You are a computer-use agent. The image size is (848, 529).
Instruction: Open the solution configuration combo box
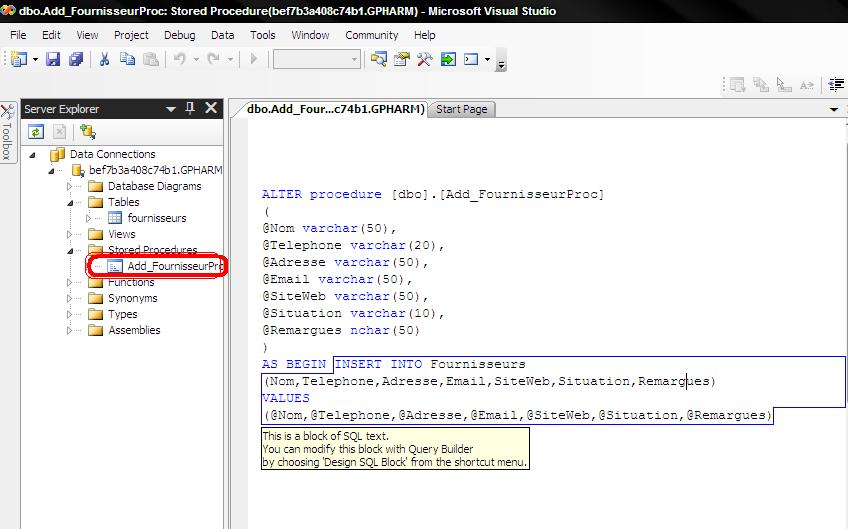tap(316, 59)
